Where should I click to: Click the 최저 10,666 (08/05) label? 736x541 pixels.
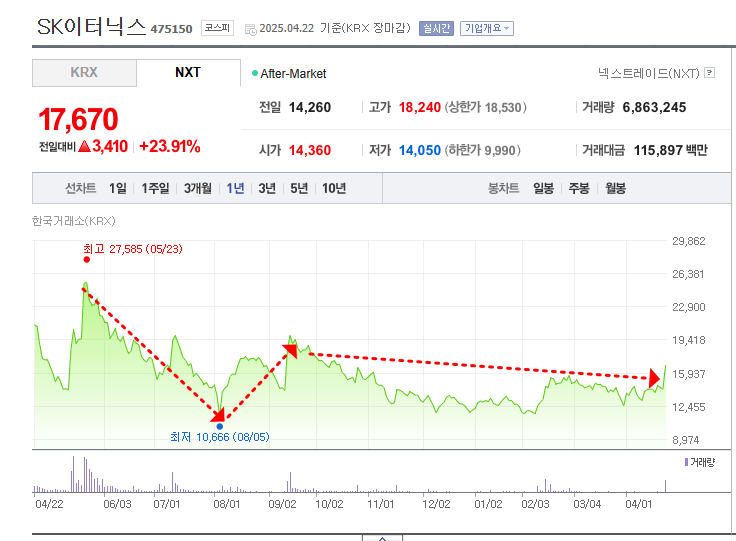tap(220, 437)
